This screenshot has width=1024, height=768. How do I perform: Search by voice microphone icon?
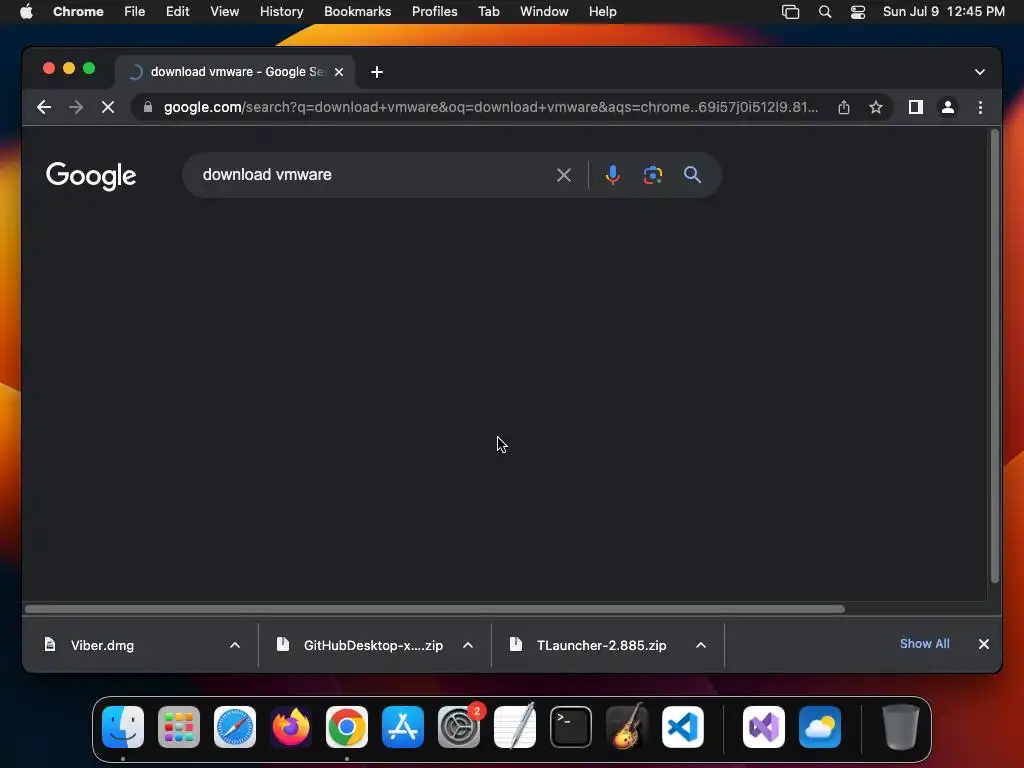click(613, 175)
